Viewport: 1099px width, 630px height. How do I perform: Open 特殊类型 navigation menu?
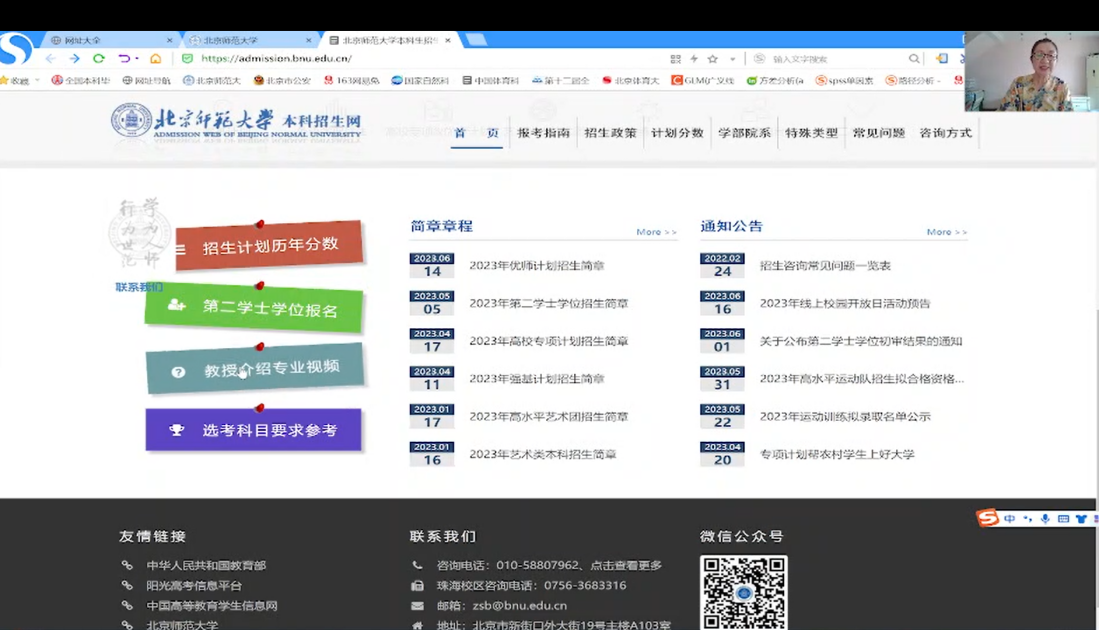tap(812, 132)
